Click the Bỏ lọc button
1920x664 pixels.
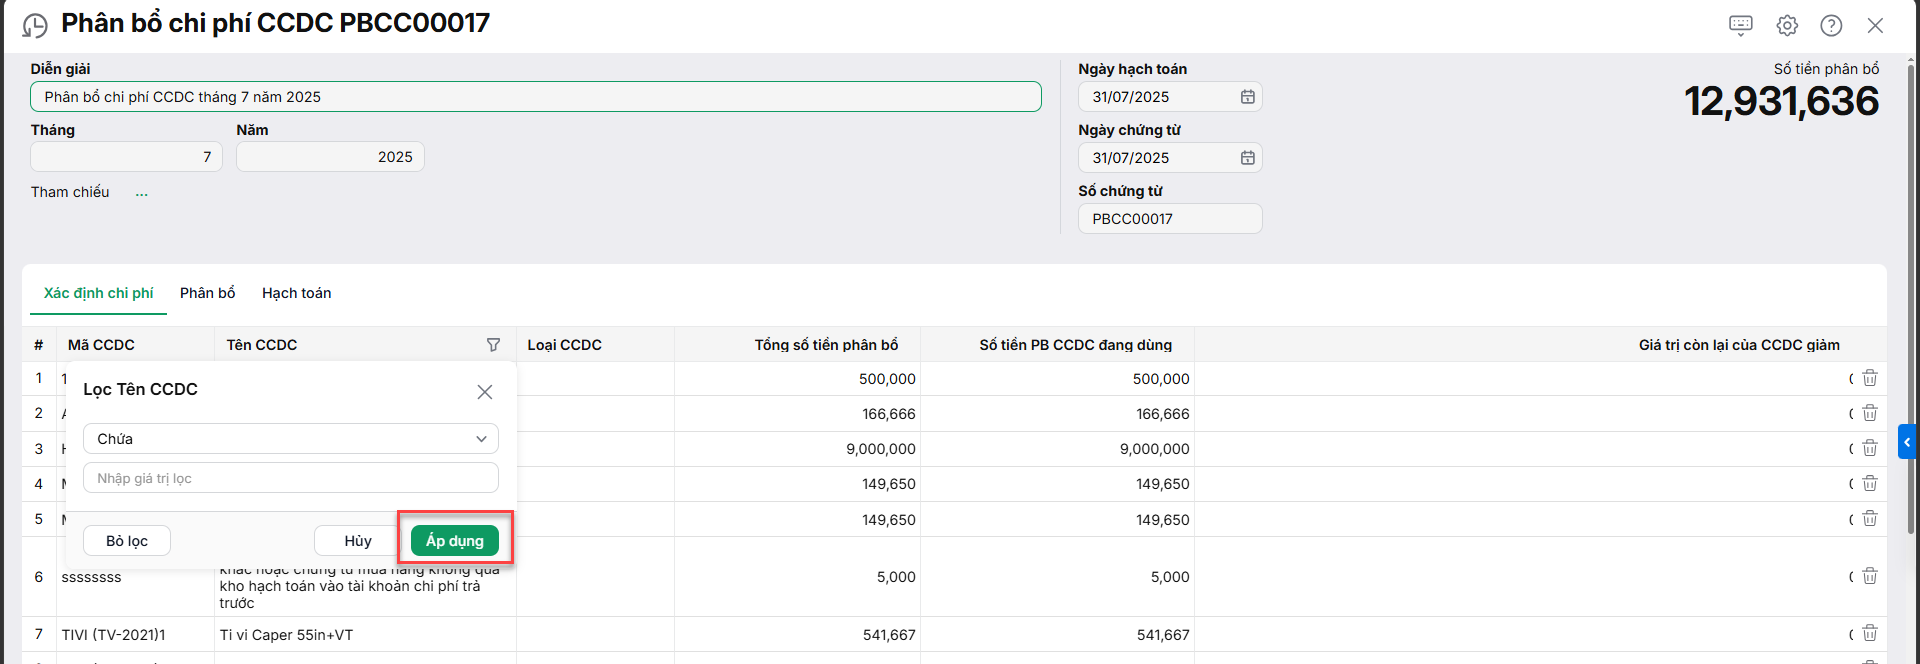(127, 541)
